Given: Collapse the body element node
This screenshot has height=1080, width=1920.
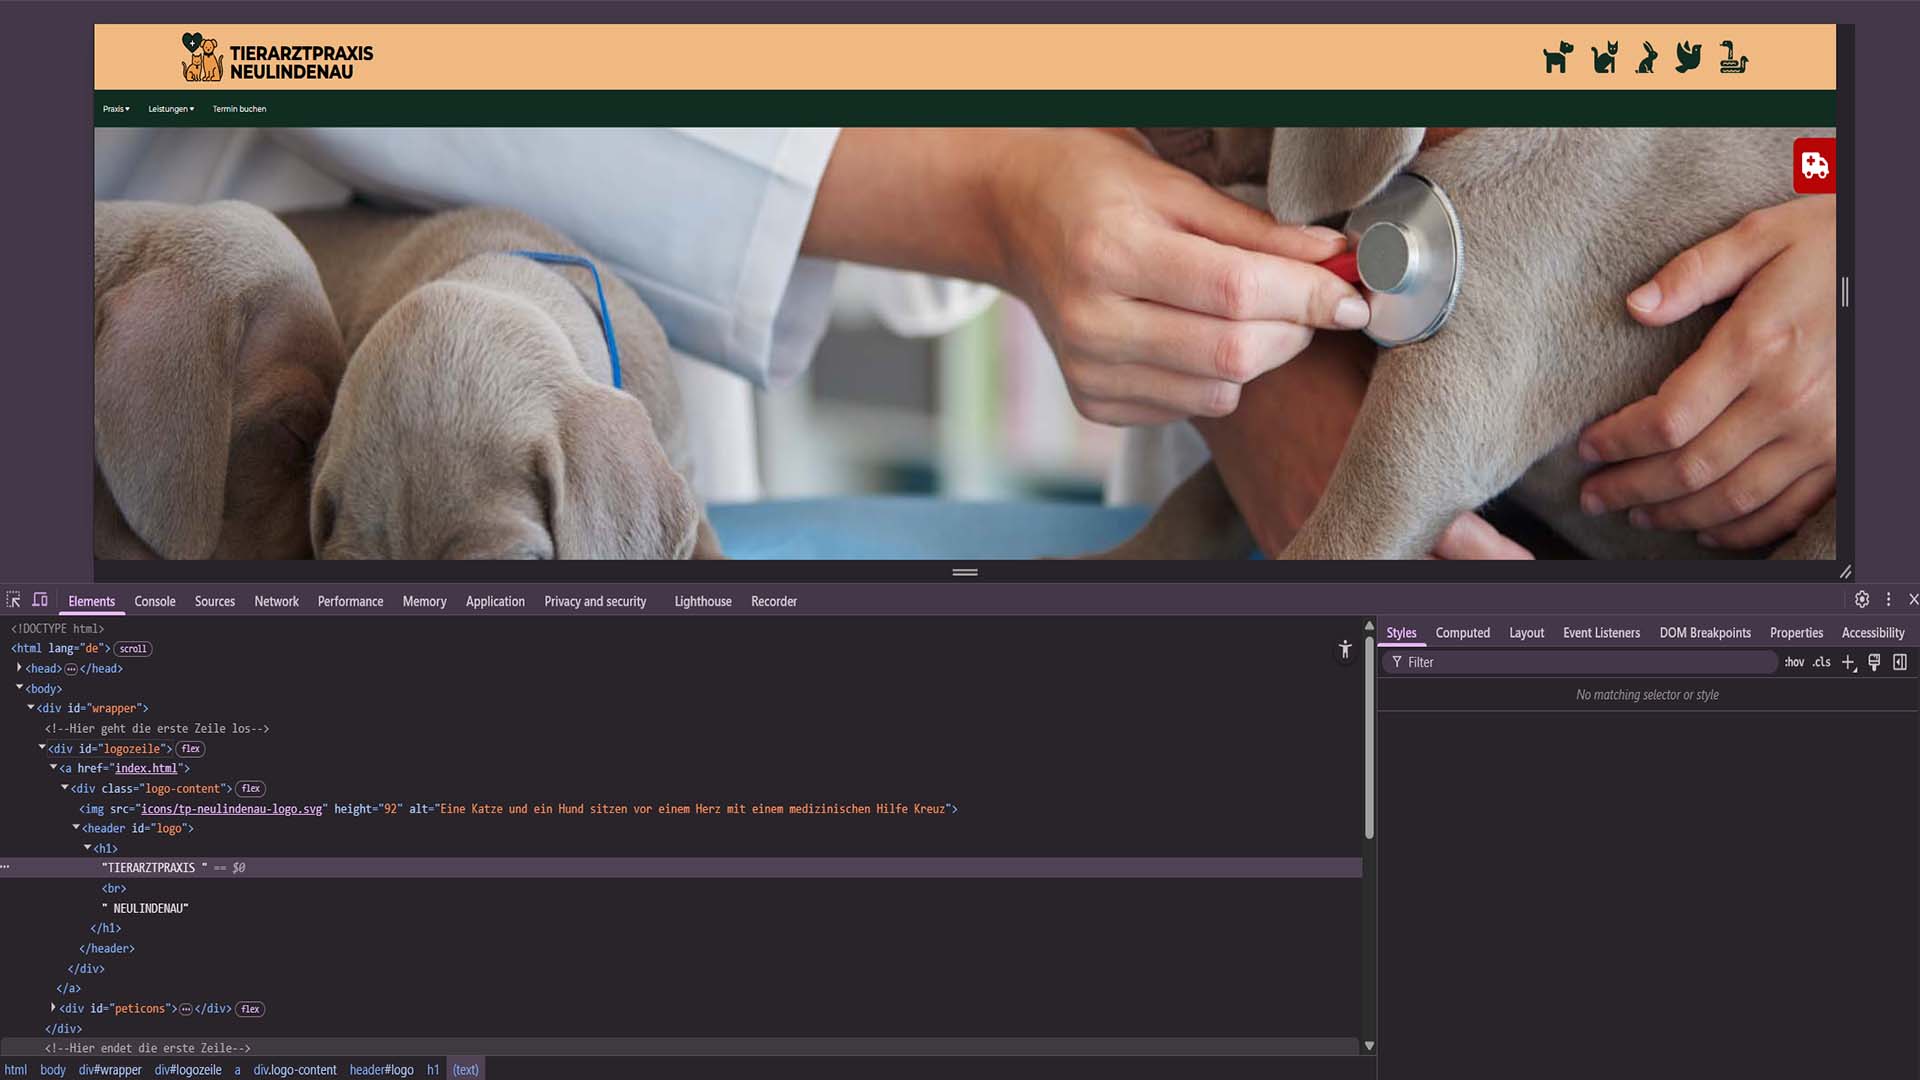Looking at the screenshot, I should (19, 687).
